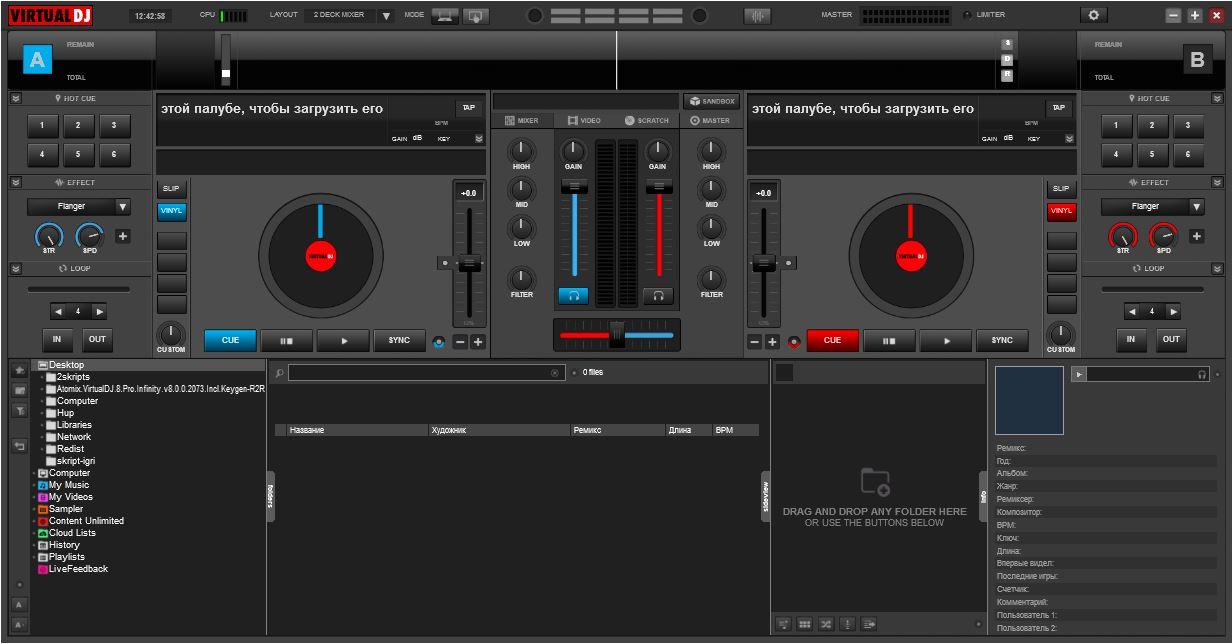
Task: Click the filter folder icon in browser sidebar
Action: click(x=19, y=410)
